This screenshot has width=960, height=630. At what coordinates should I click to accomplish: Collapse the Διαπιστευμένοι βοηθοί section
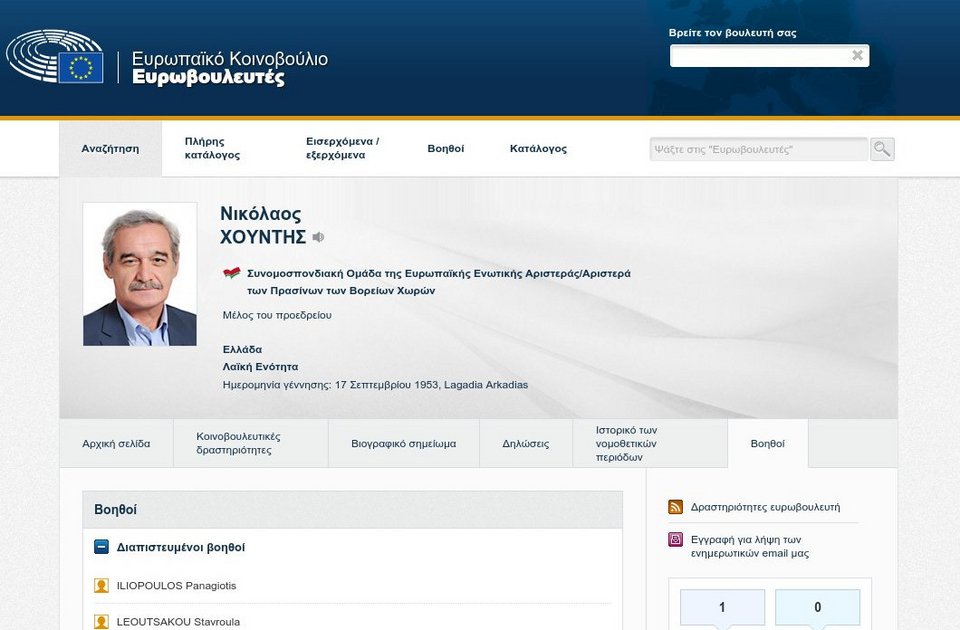[x=101, y=547]
